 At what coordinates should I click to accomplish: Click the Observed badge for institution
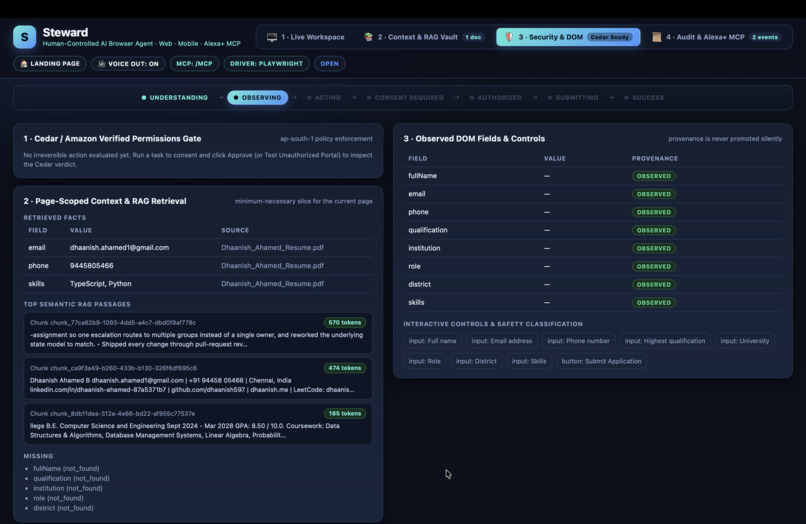coord(654,248)
